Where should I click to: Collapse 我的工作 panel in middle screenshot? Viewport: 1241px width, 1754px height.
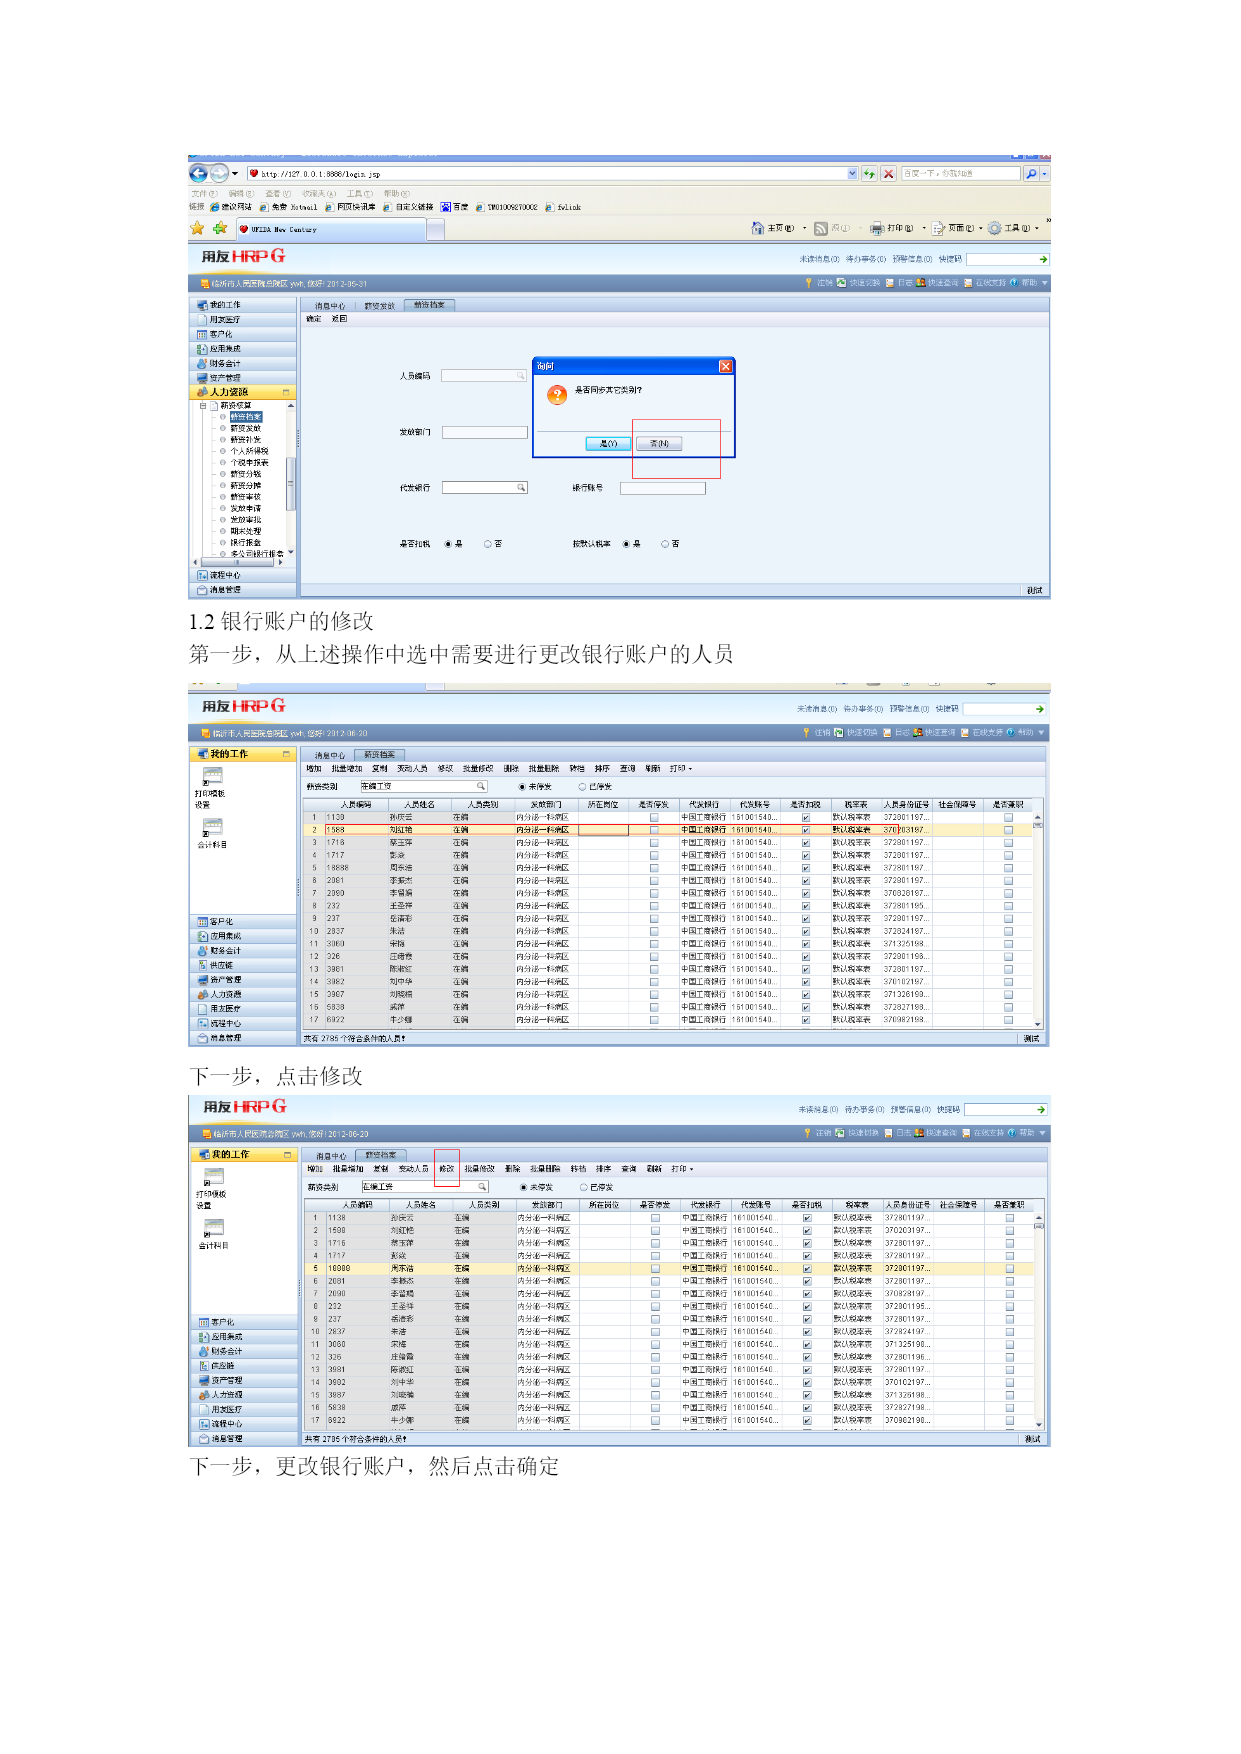pyautogui.click(x=286, y=754)
